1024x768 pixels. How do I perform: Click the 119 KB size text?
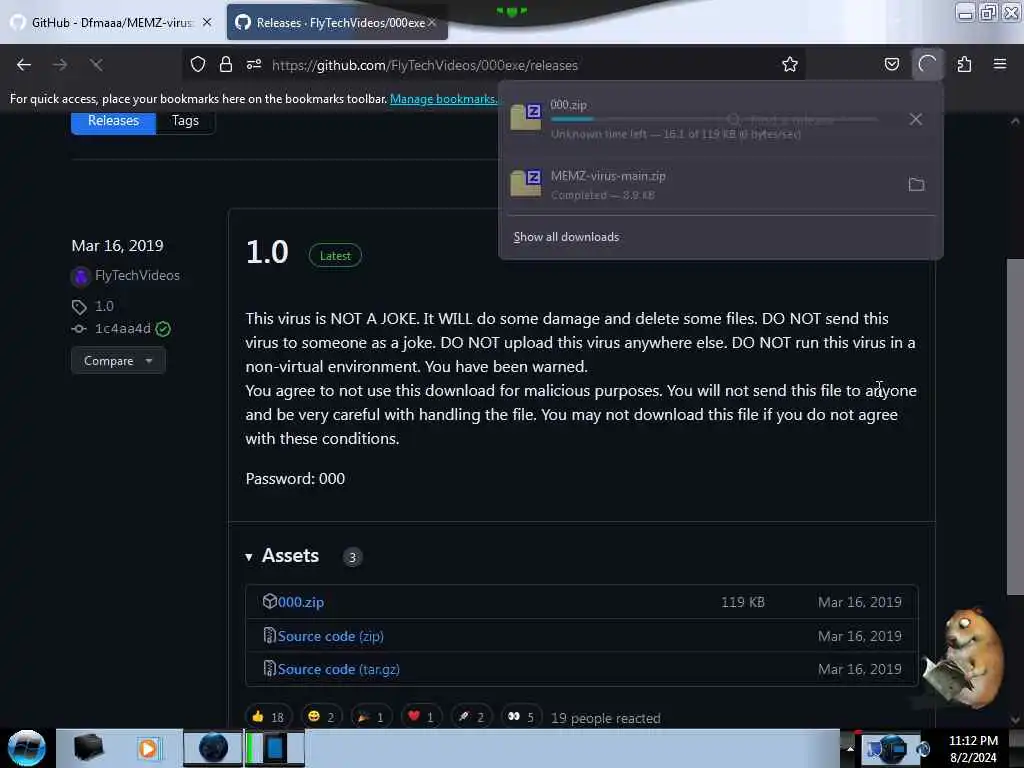click(743, 602)
